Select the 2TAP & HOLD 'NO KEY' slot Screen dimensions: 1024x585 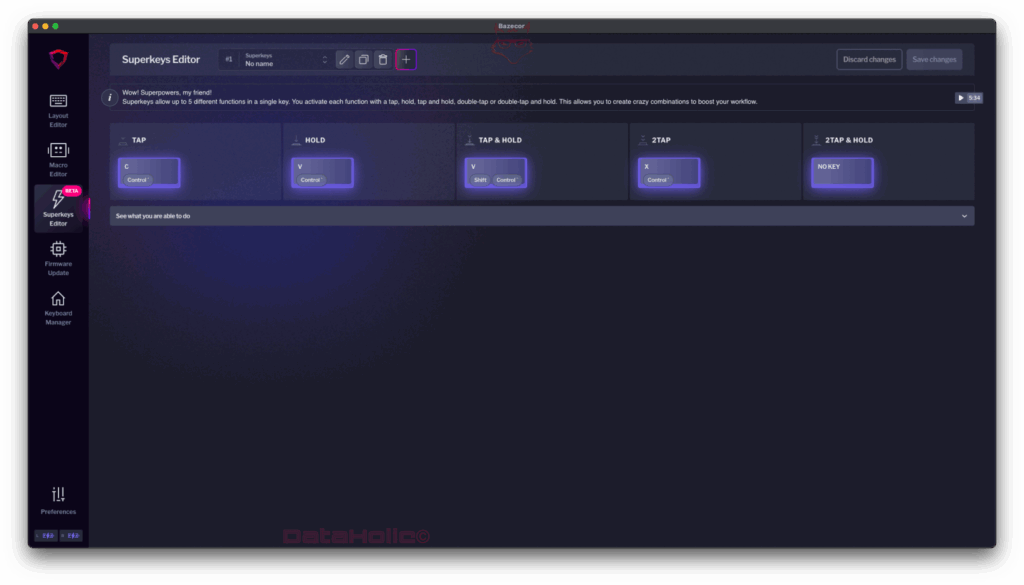point(842,173)
